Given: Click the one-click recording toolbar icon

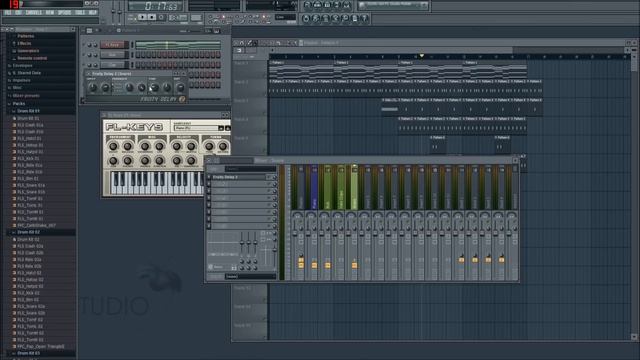Looking at the screenshot, I should 345,18.
